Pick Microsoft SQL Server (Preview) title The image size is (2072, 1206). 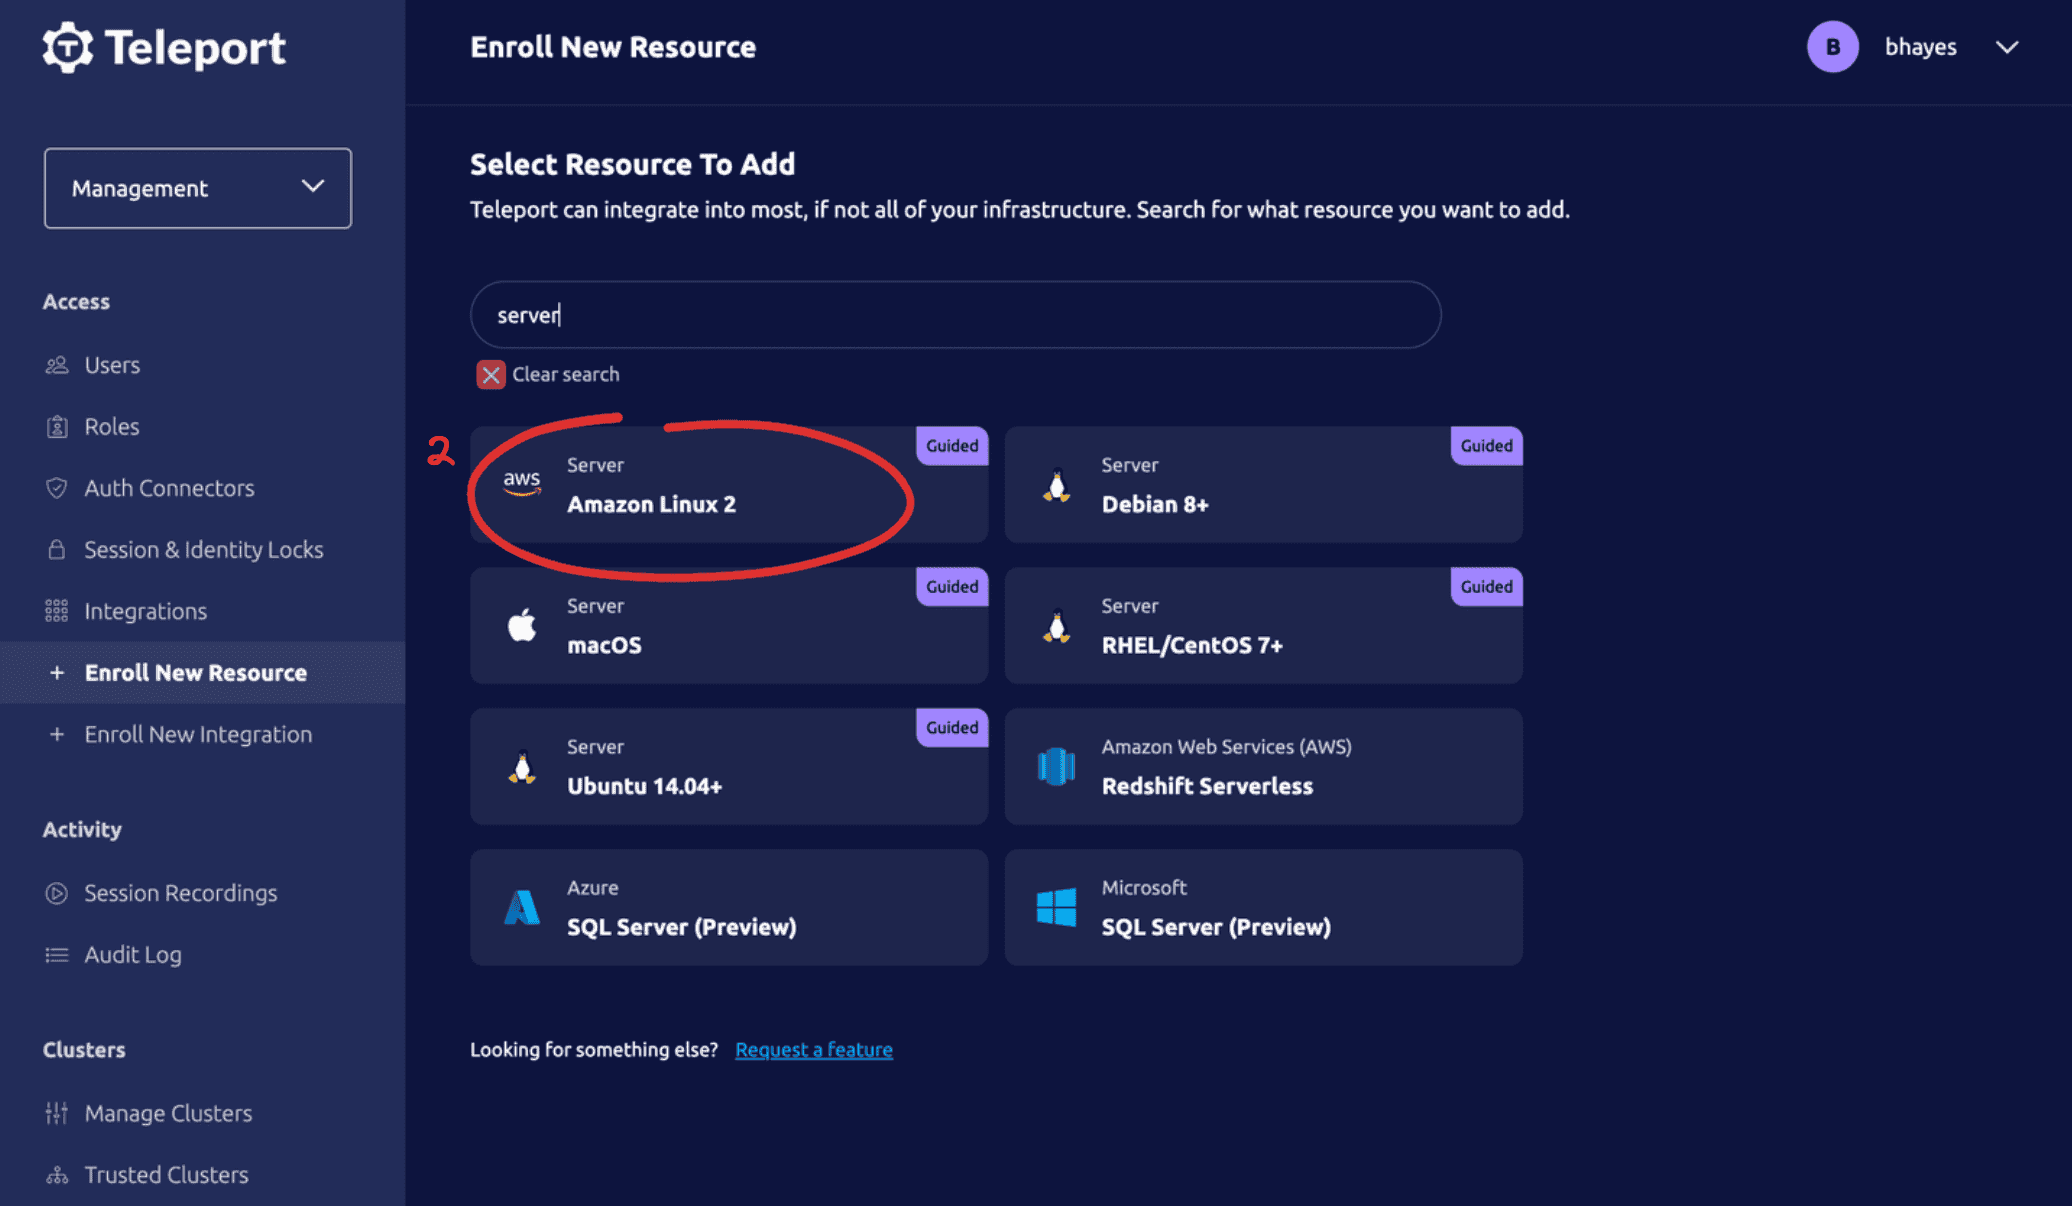(1216, 927)
